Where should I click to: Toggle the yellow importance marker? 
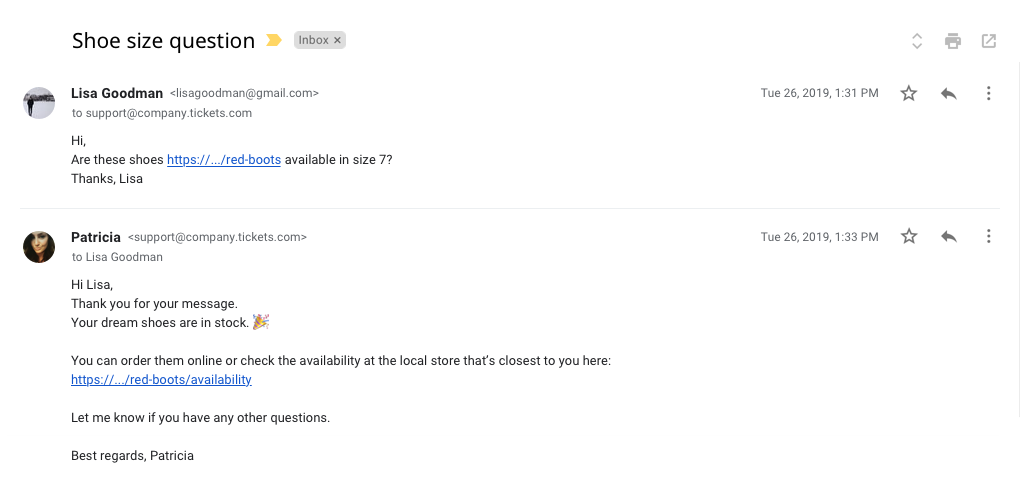[x=274, y=41]
